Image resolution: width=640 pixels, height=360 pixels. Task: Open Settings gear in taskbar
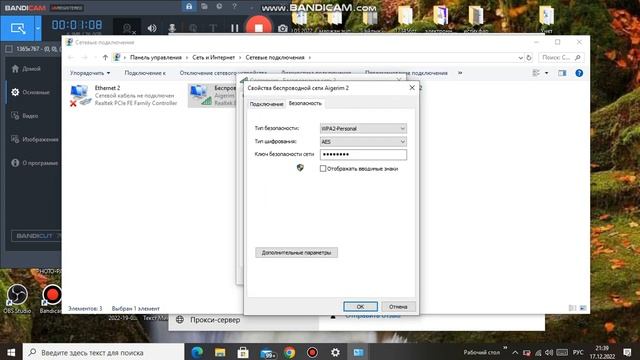[335, 352]
